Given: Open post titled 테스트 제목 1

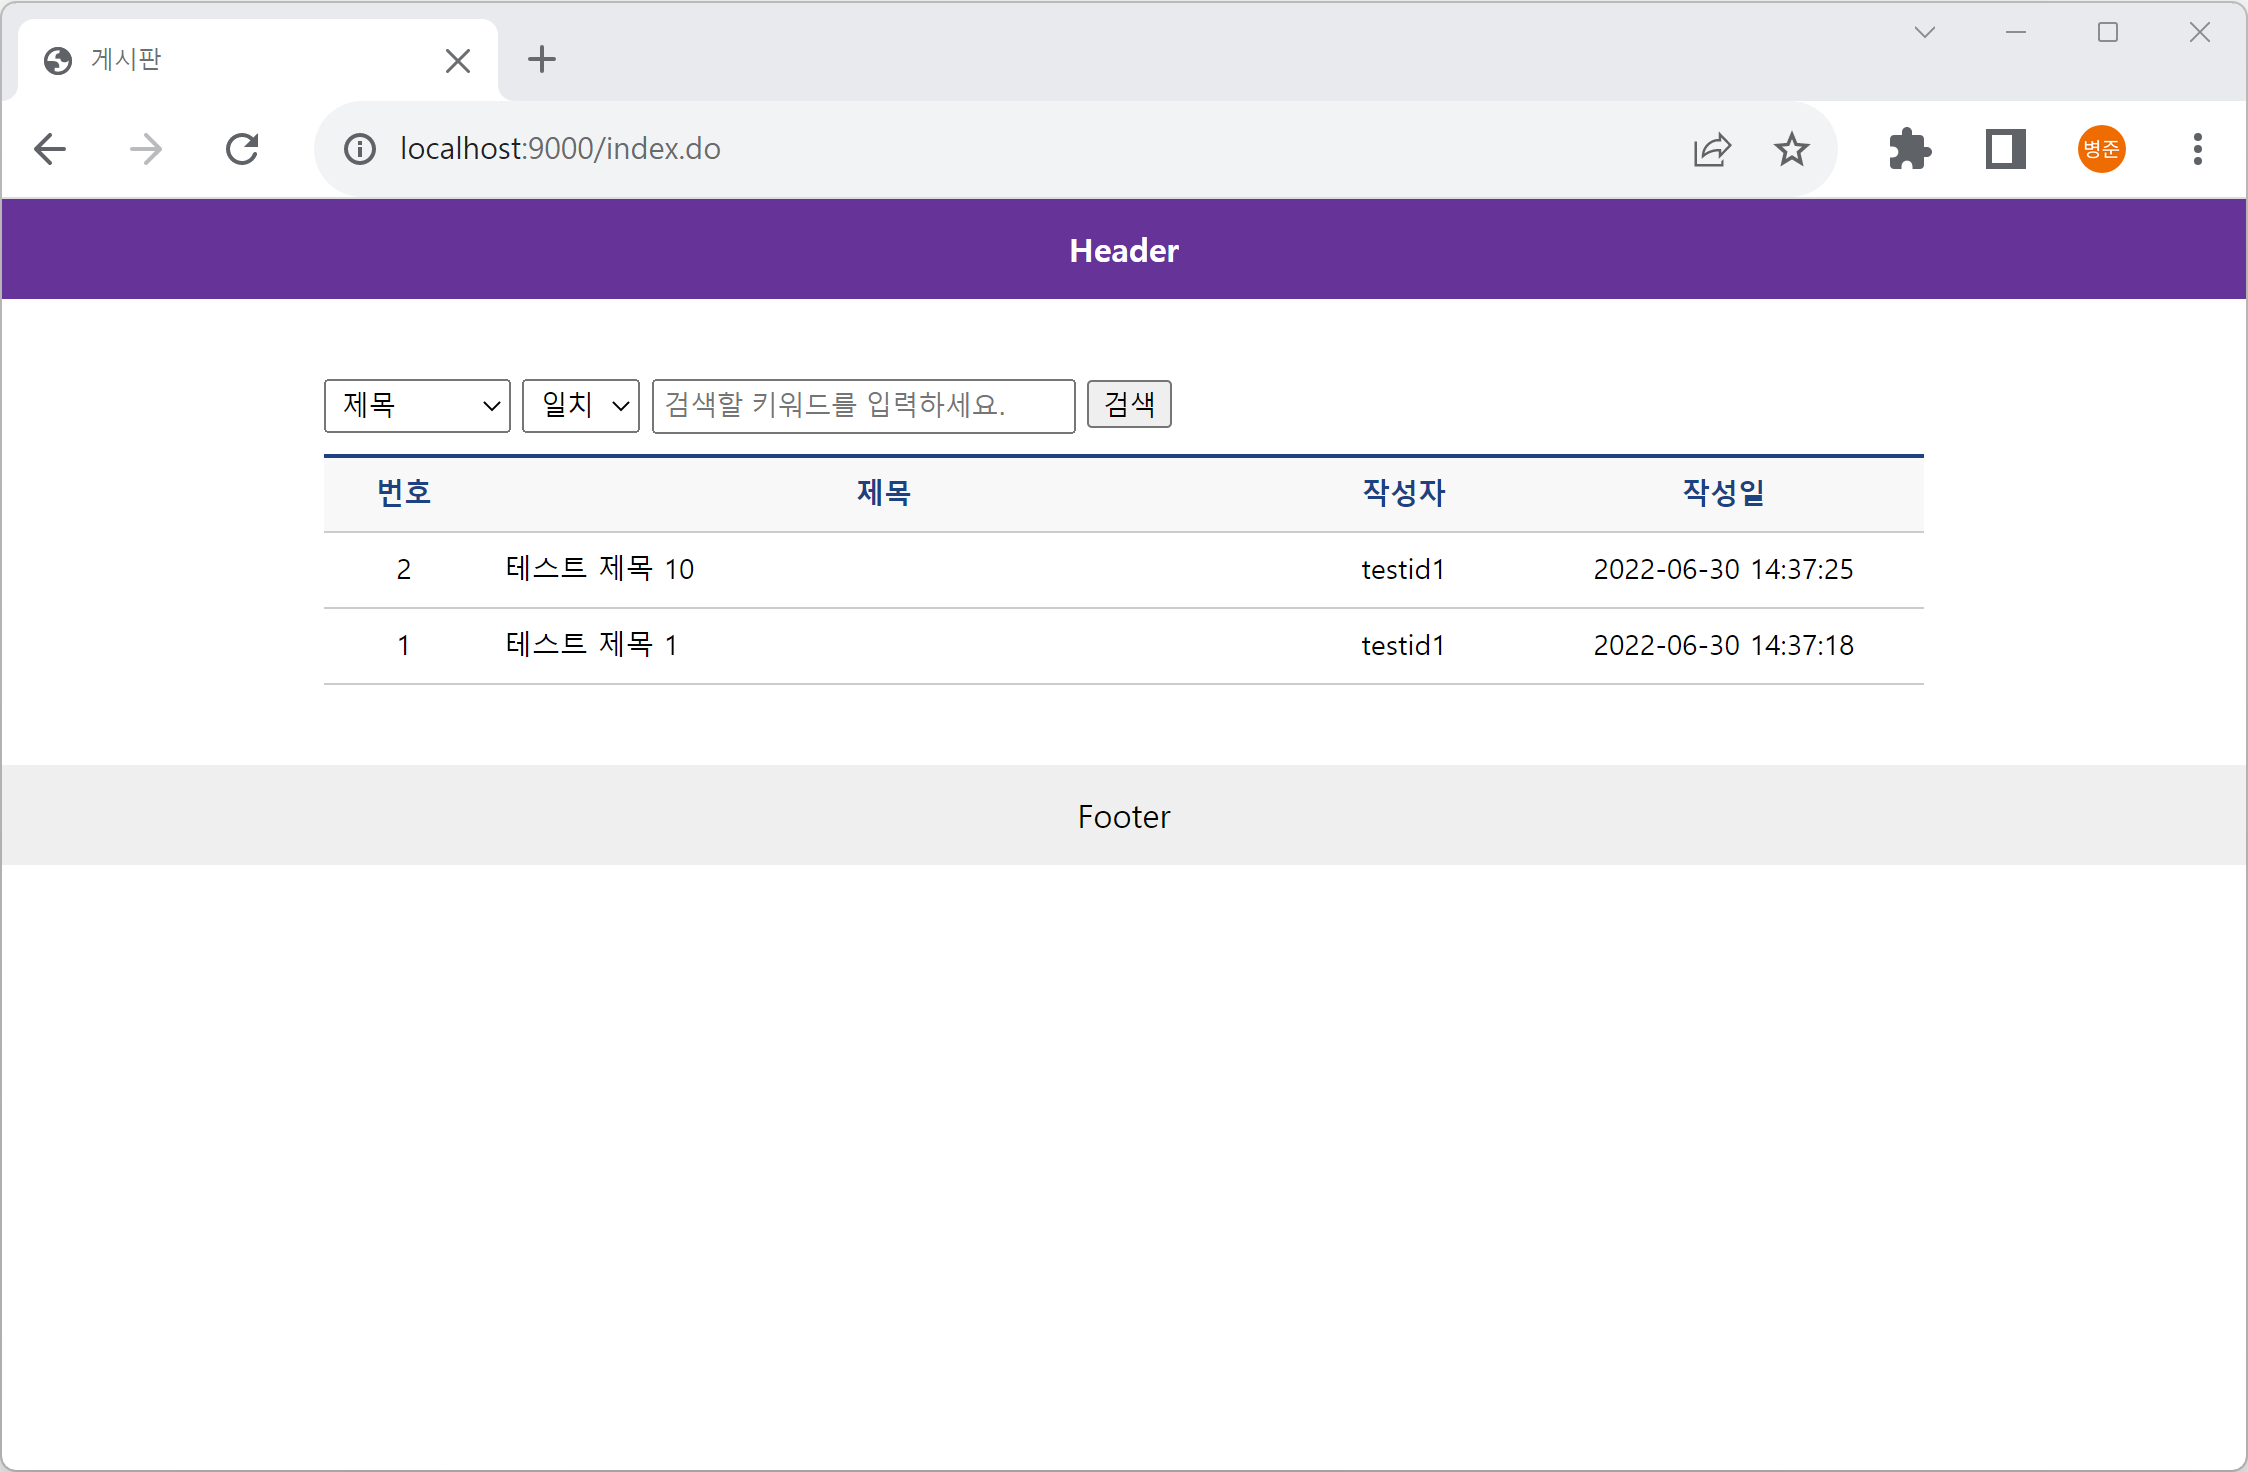Looking at the screenshot, I should point(591,645).
